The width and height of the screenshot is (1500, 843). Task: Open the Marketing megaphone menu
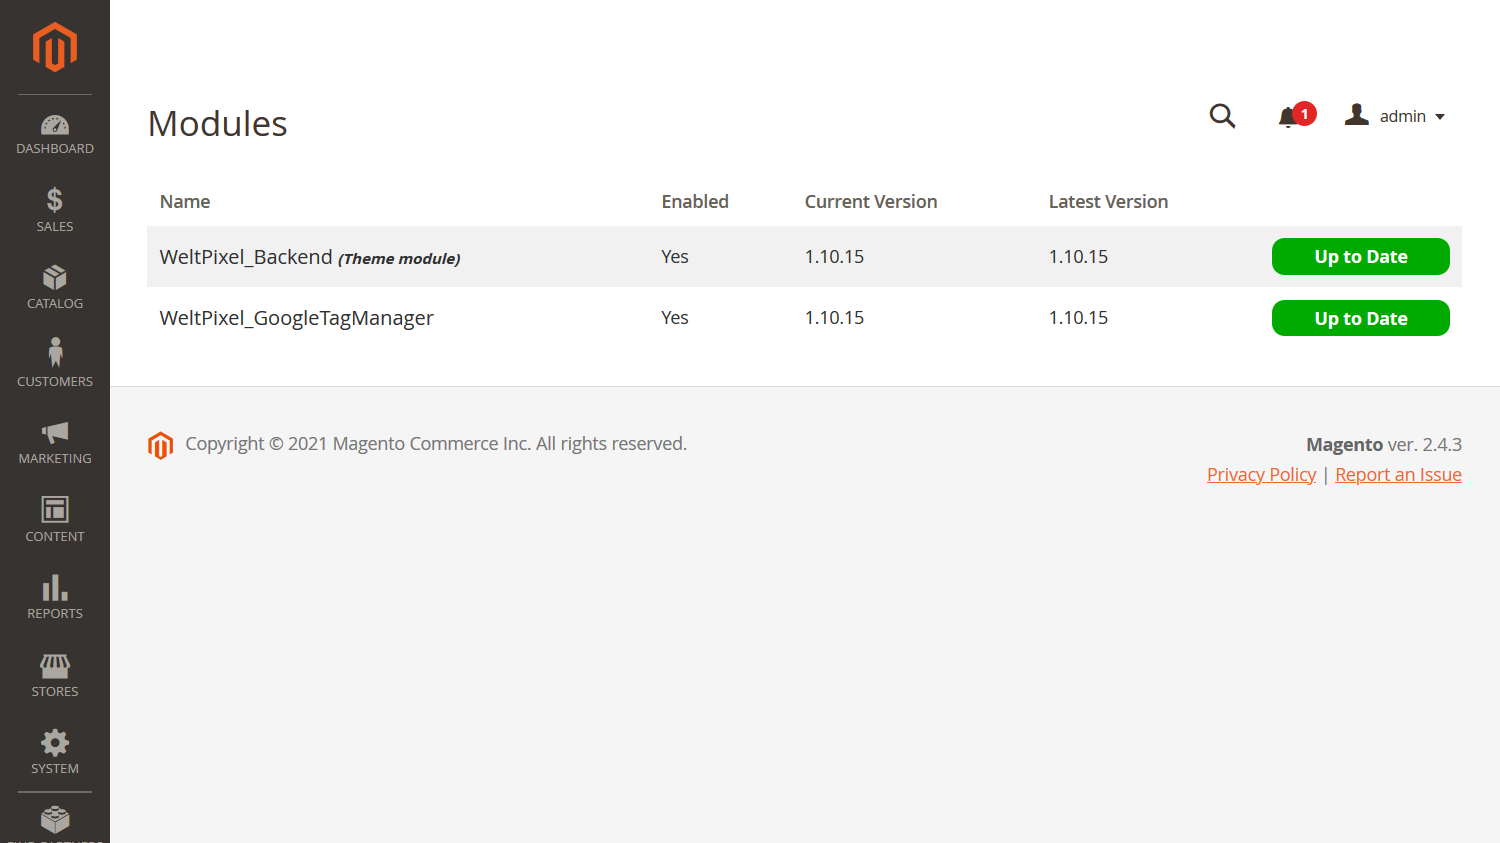click(55, 443)
